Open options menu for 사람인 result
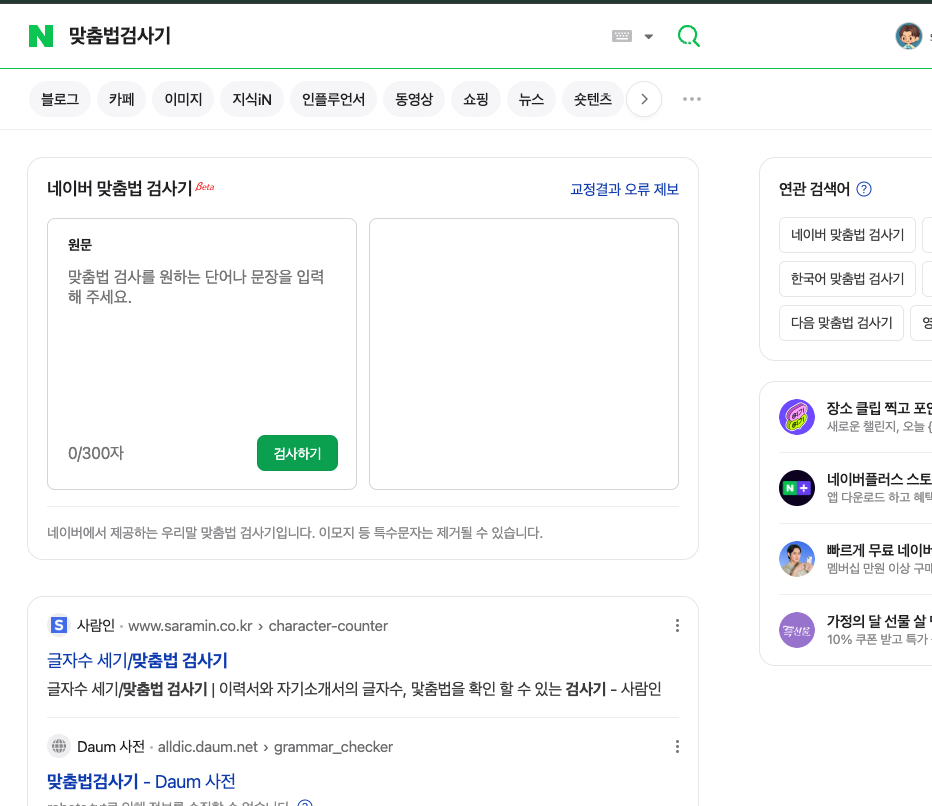This screenshot has width=932, height=806. (x=677, y=625)
